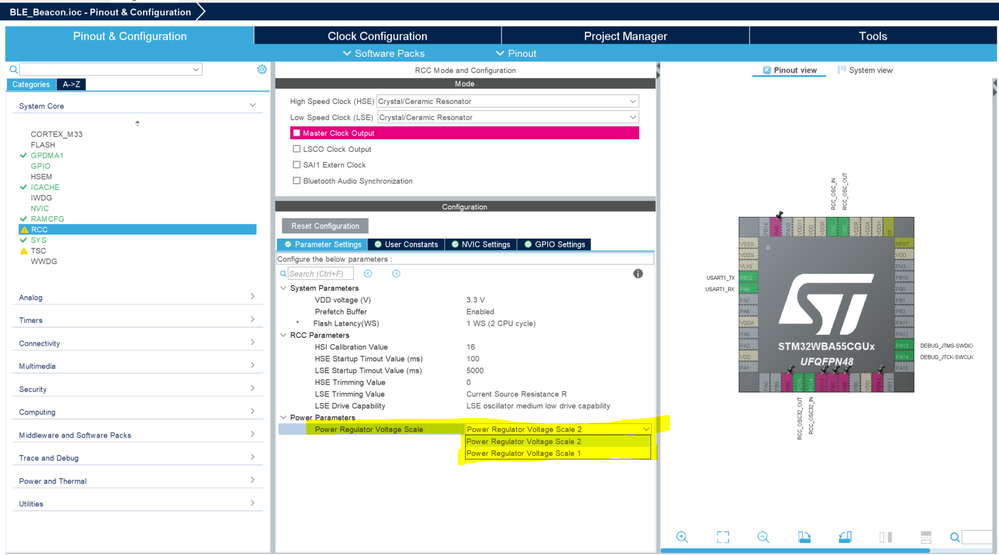Go to next parameter search result

tap(396, 273)
